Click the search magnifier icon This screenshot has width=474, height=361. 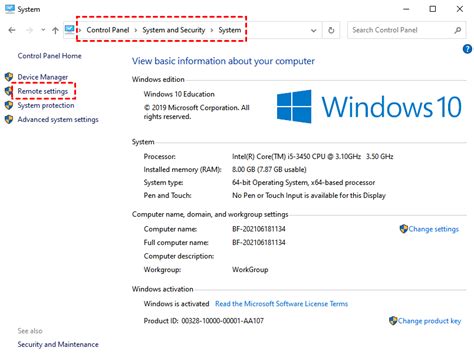click(x=458, y=30)
